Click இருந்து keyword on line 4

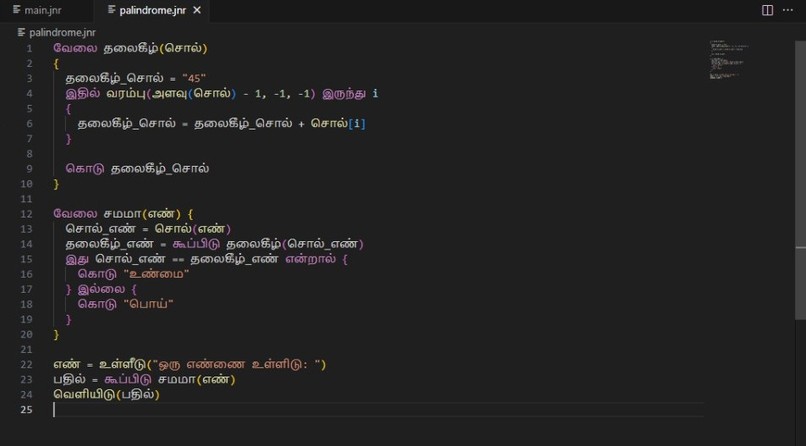(x=344, y=94)
